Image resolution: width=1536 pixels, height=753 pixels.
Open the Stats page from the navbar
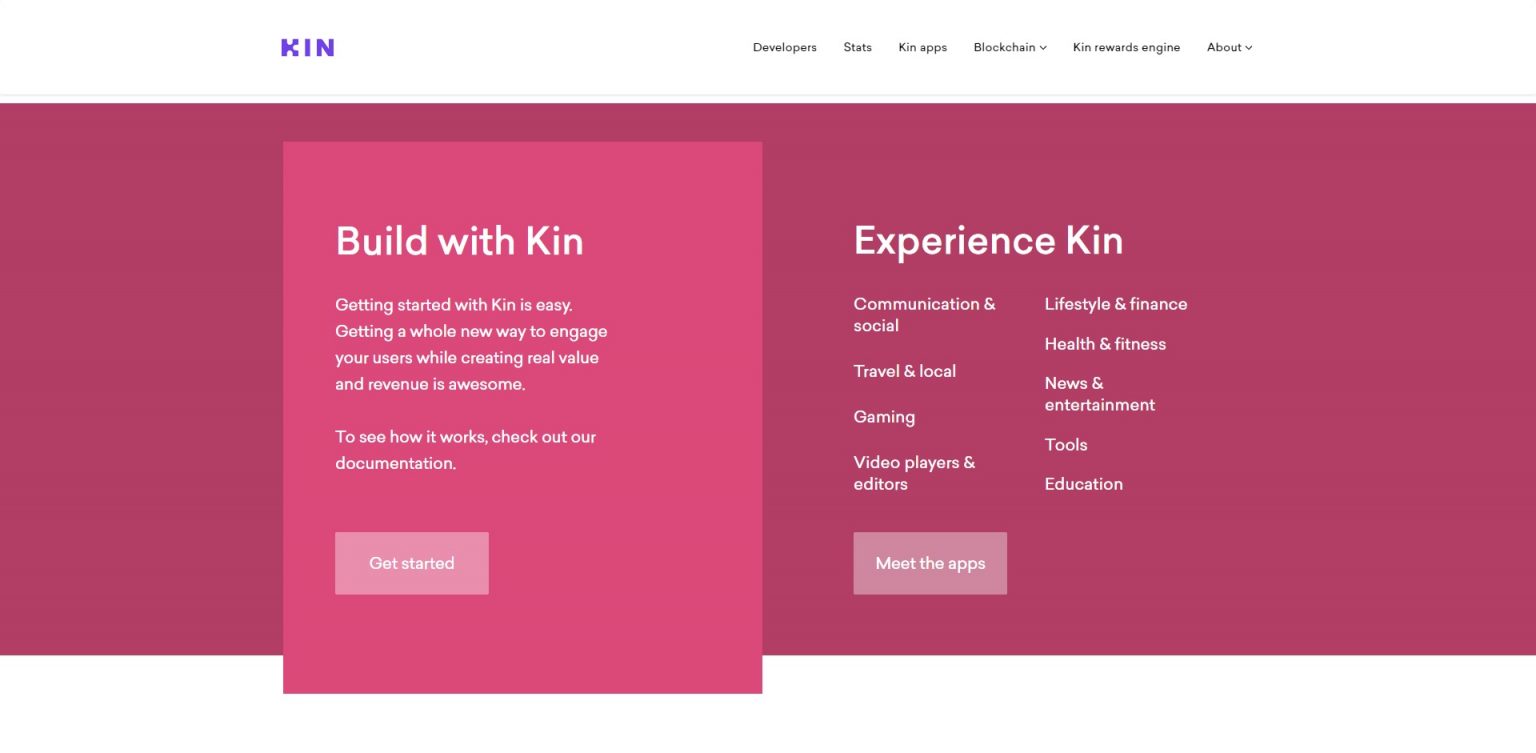857,47
